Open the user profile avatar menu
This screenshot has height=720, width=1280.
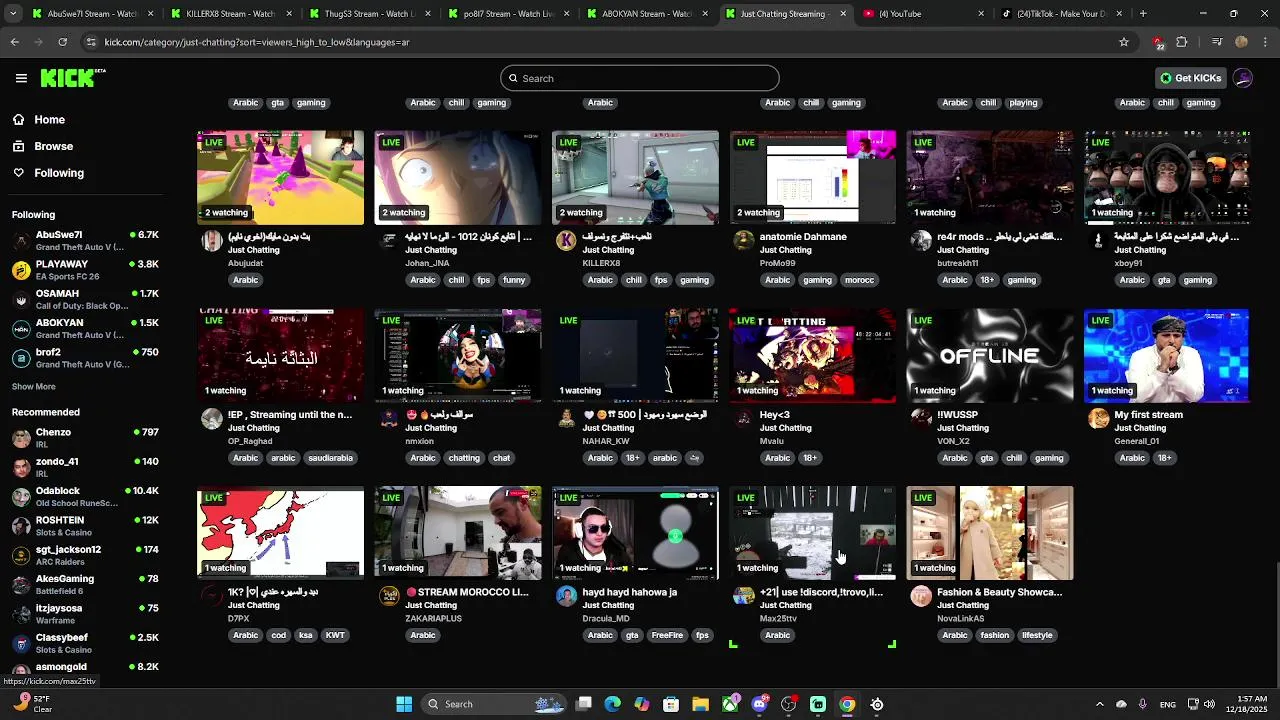pos(1243,78)
